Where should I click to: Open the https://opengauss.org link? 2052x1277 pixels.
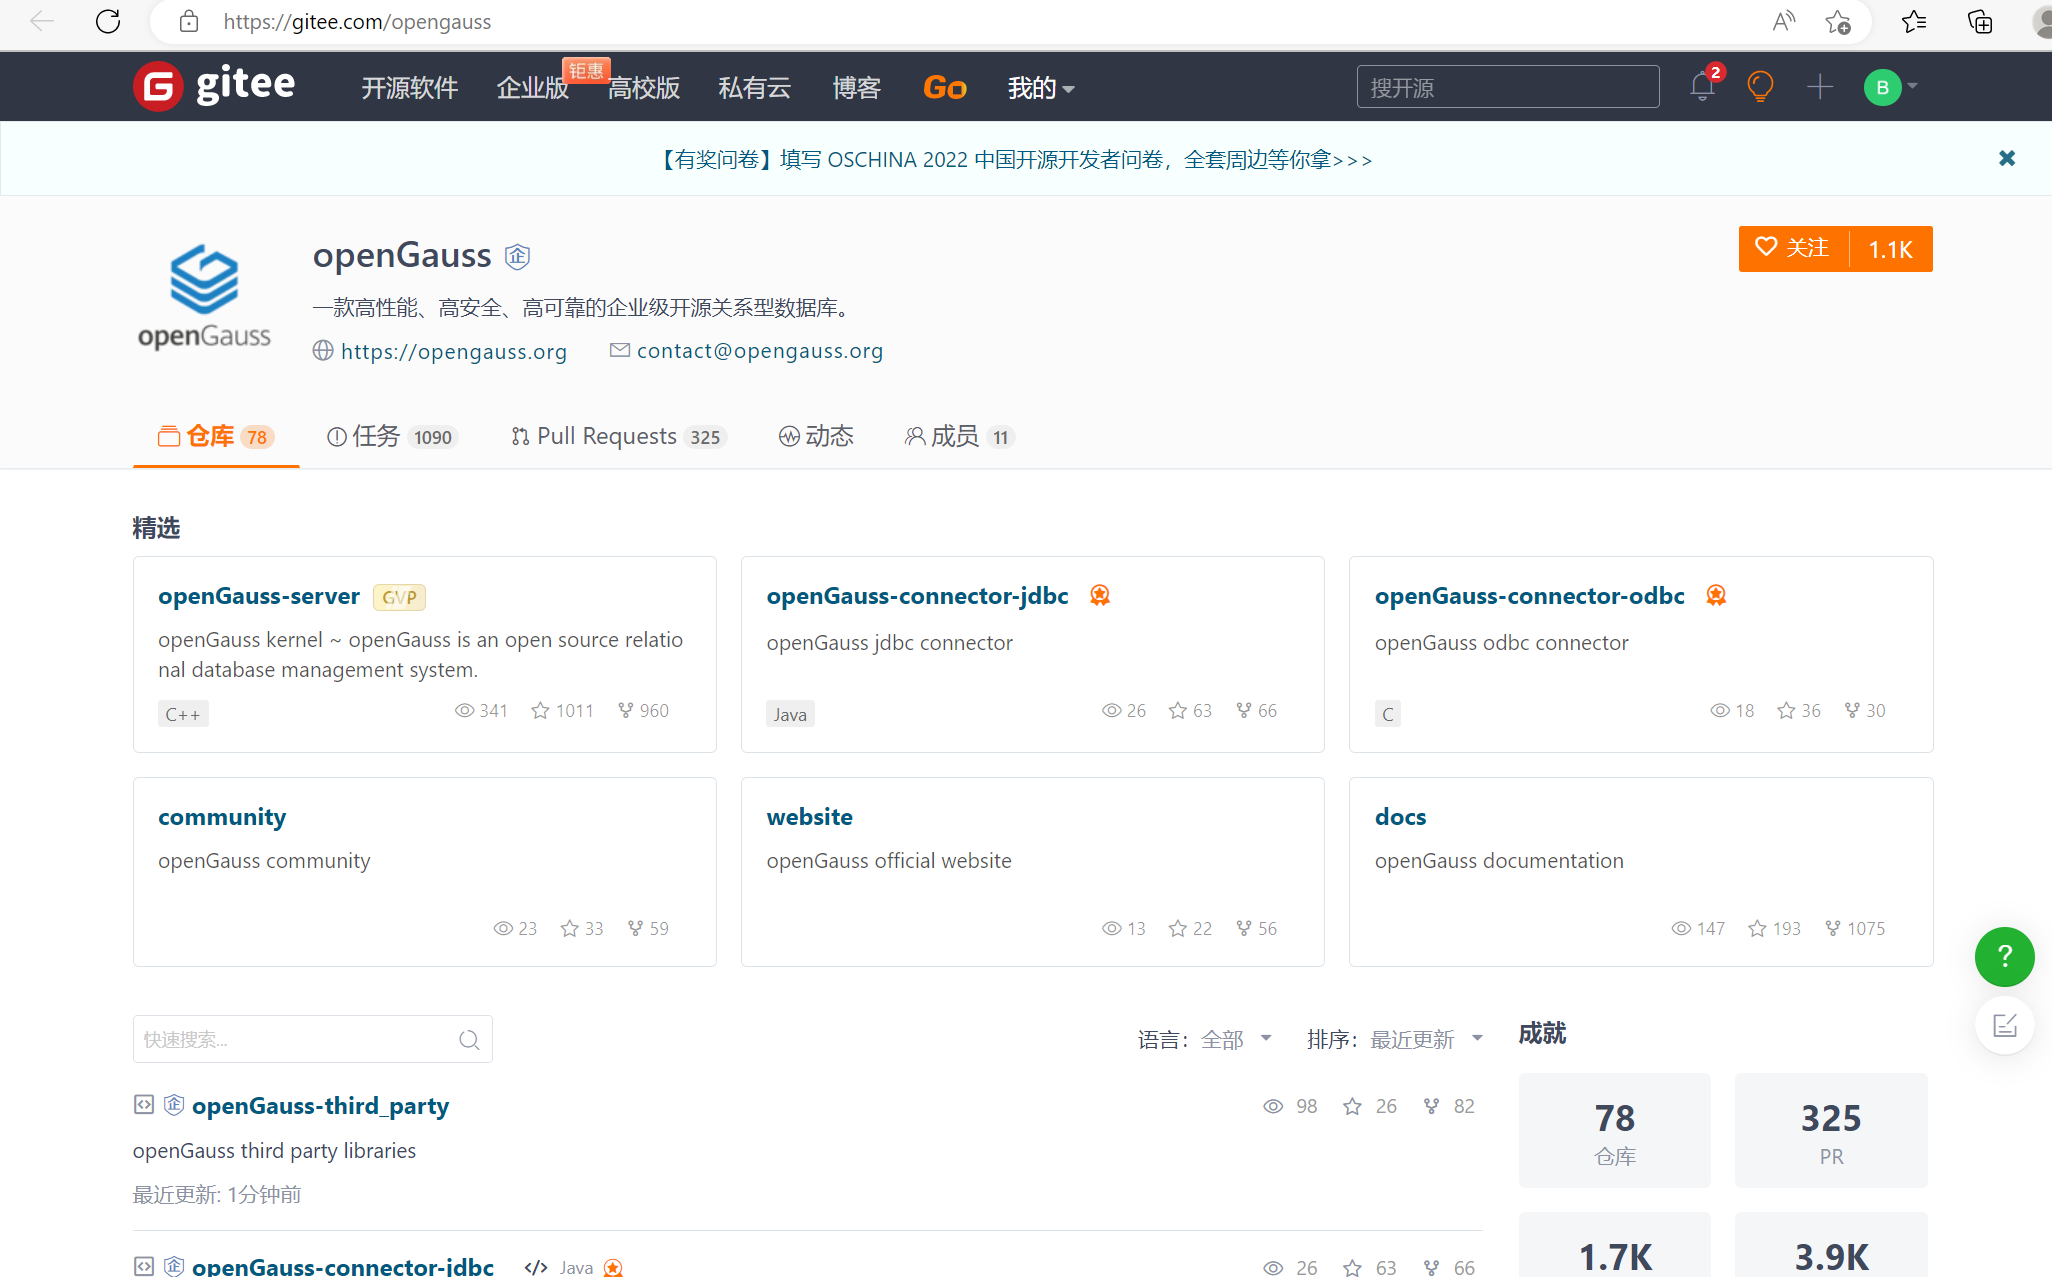pyautogui.click(x=454, y=351)
